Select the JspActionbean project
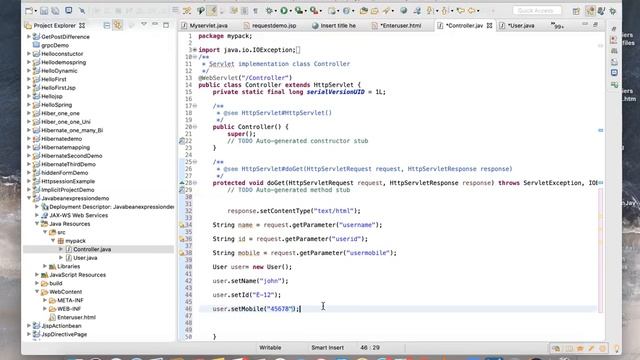The image size is (640, 360). pos(61,326)
